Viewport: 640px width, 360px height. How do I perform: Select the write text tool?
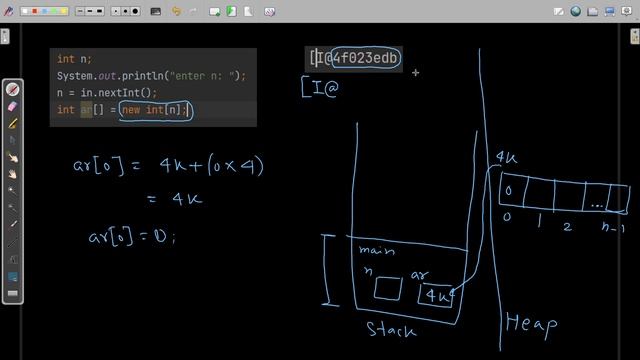point(13,259)
